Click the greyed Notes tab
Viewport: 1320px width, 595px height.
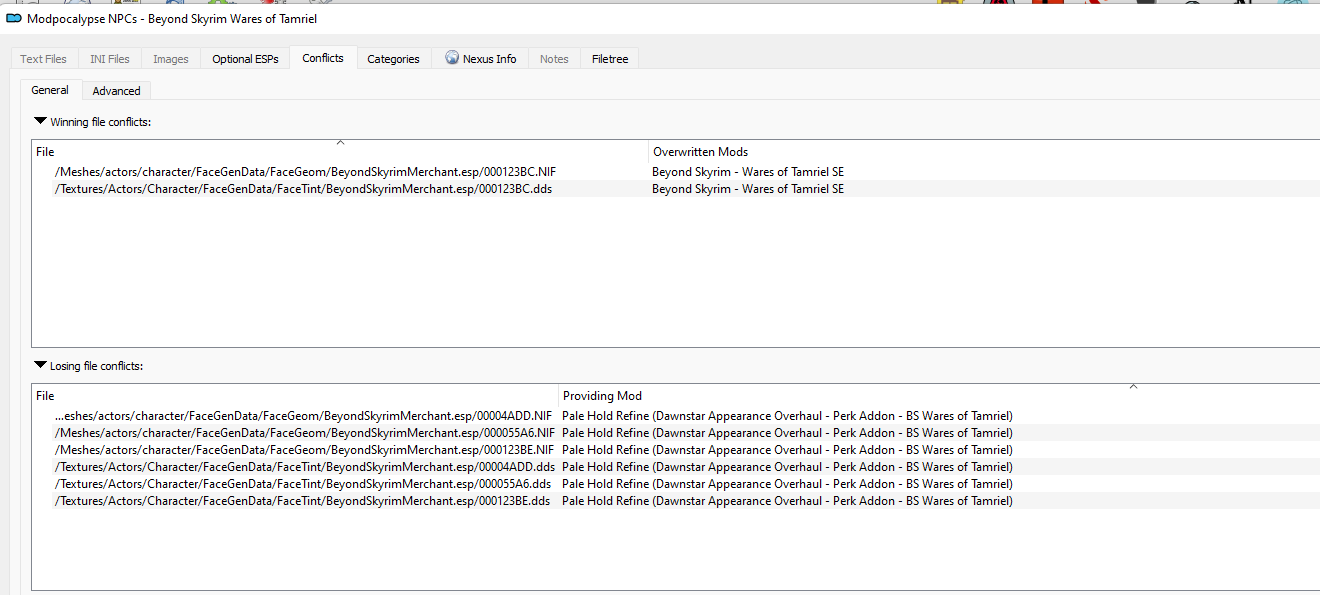coord(554,59)
